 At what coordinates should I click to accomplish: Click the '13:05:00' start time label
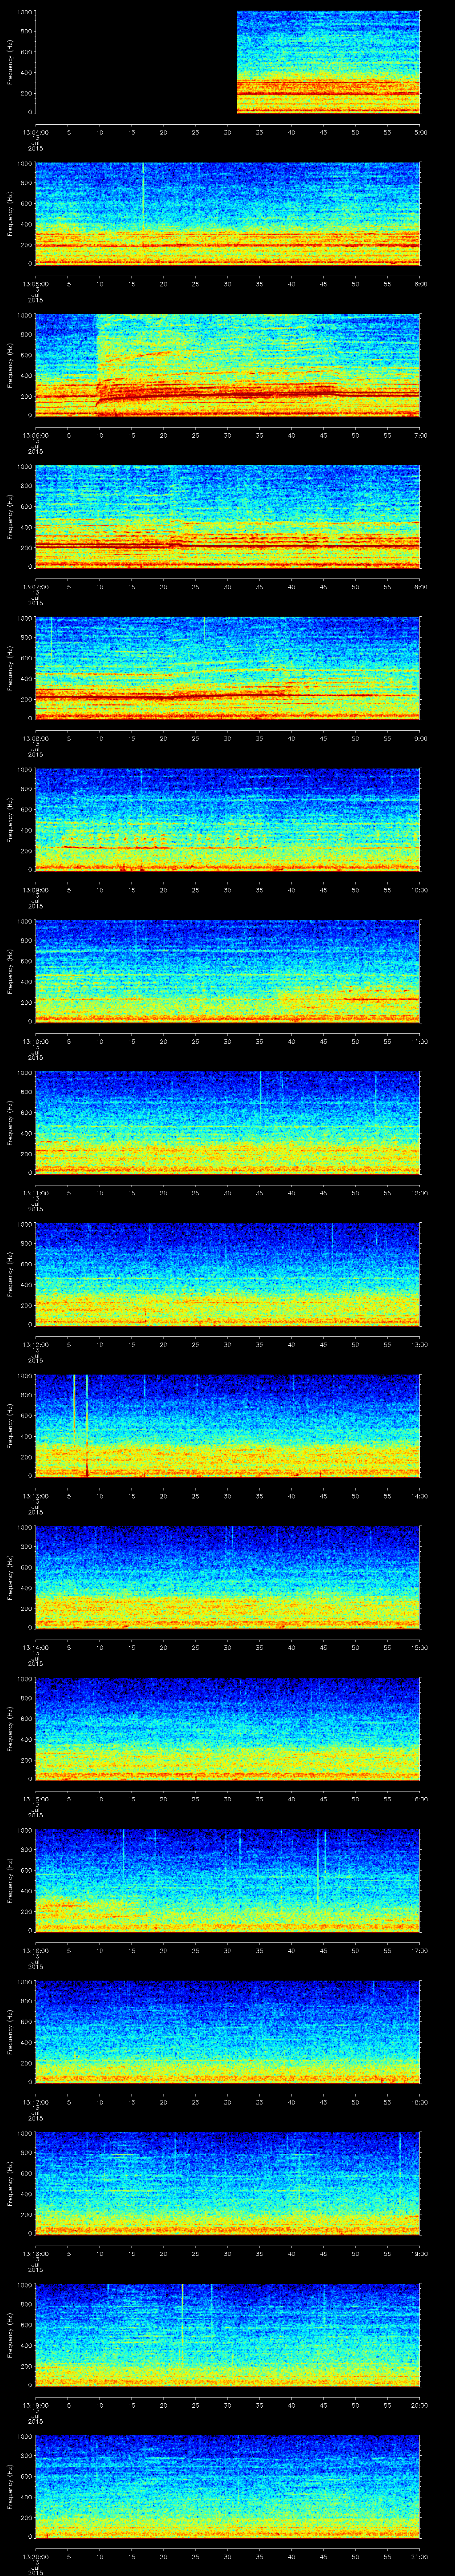[x=35, y=284]
